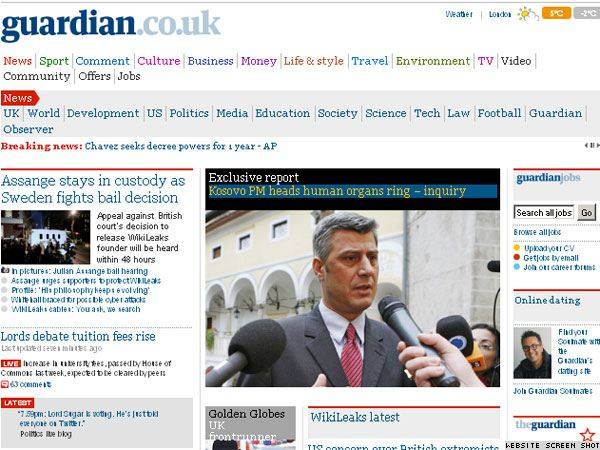Click theguardian logo at bottom right
The height and width of the screenshot is (450, 600).
(x=545, y=425)
